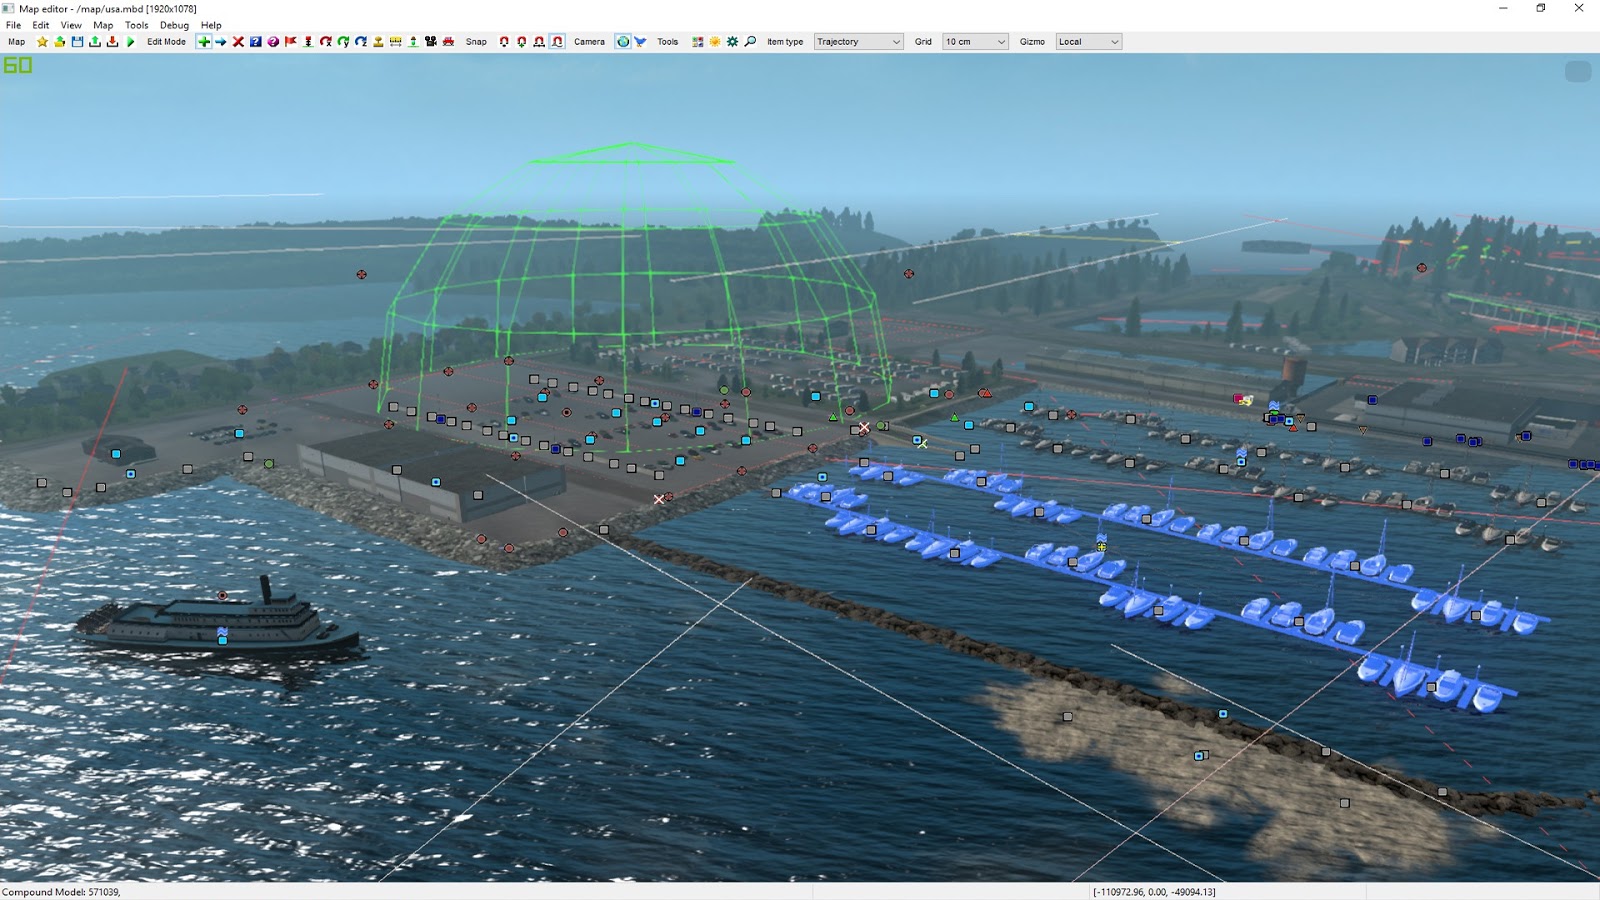This screenshot has width=1600, height=900.
Task: Select the blue arrow move tool
Action: pos(221,42)
